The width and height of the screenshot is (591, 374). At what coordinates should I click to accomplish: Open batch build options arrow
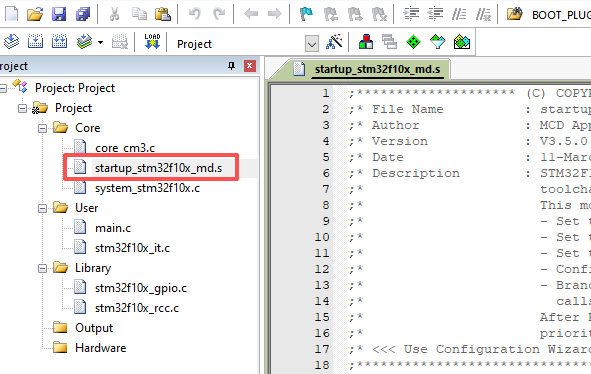(x=100, y=42)
